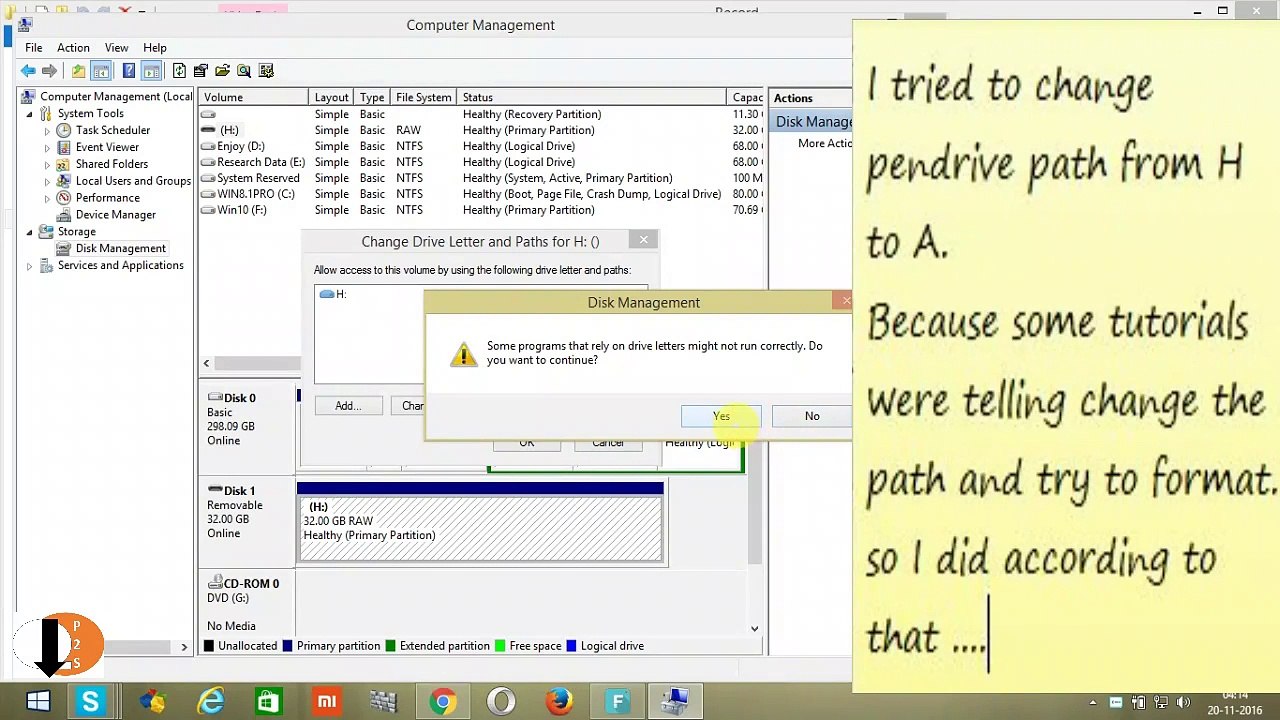Open Opera from the taskbar
The width and height of the screenshot is (1280, 720).
pos(501,702)
